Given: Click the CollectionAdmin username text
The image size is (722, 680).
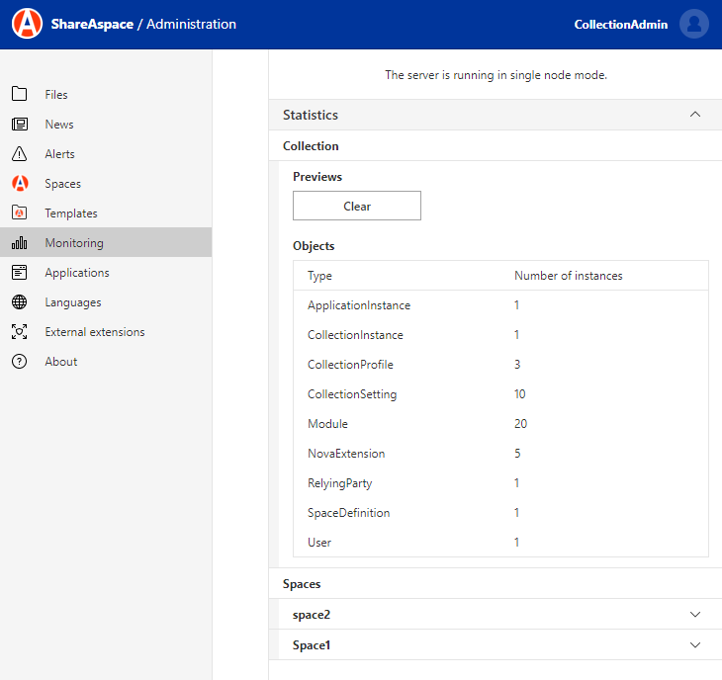Looking at the screenshot, I should 620,25.
